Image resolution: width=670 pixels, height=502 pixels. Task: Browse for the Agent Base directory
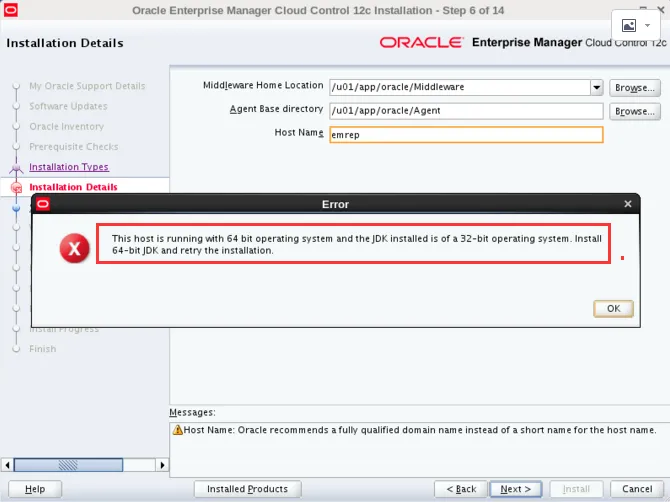[635, 111]
